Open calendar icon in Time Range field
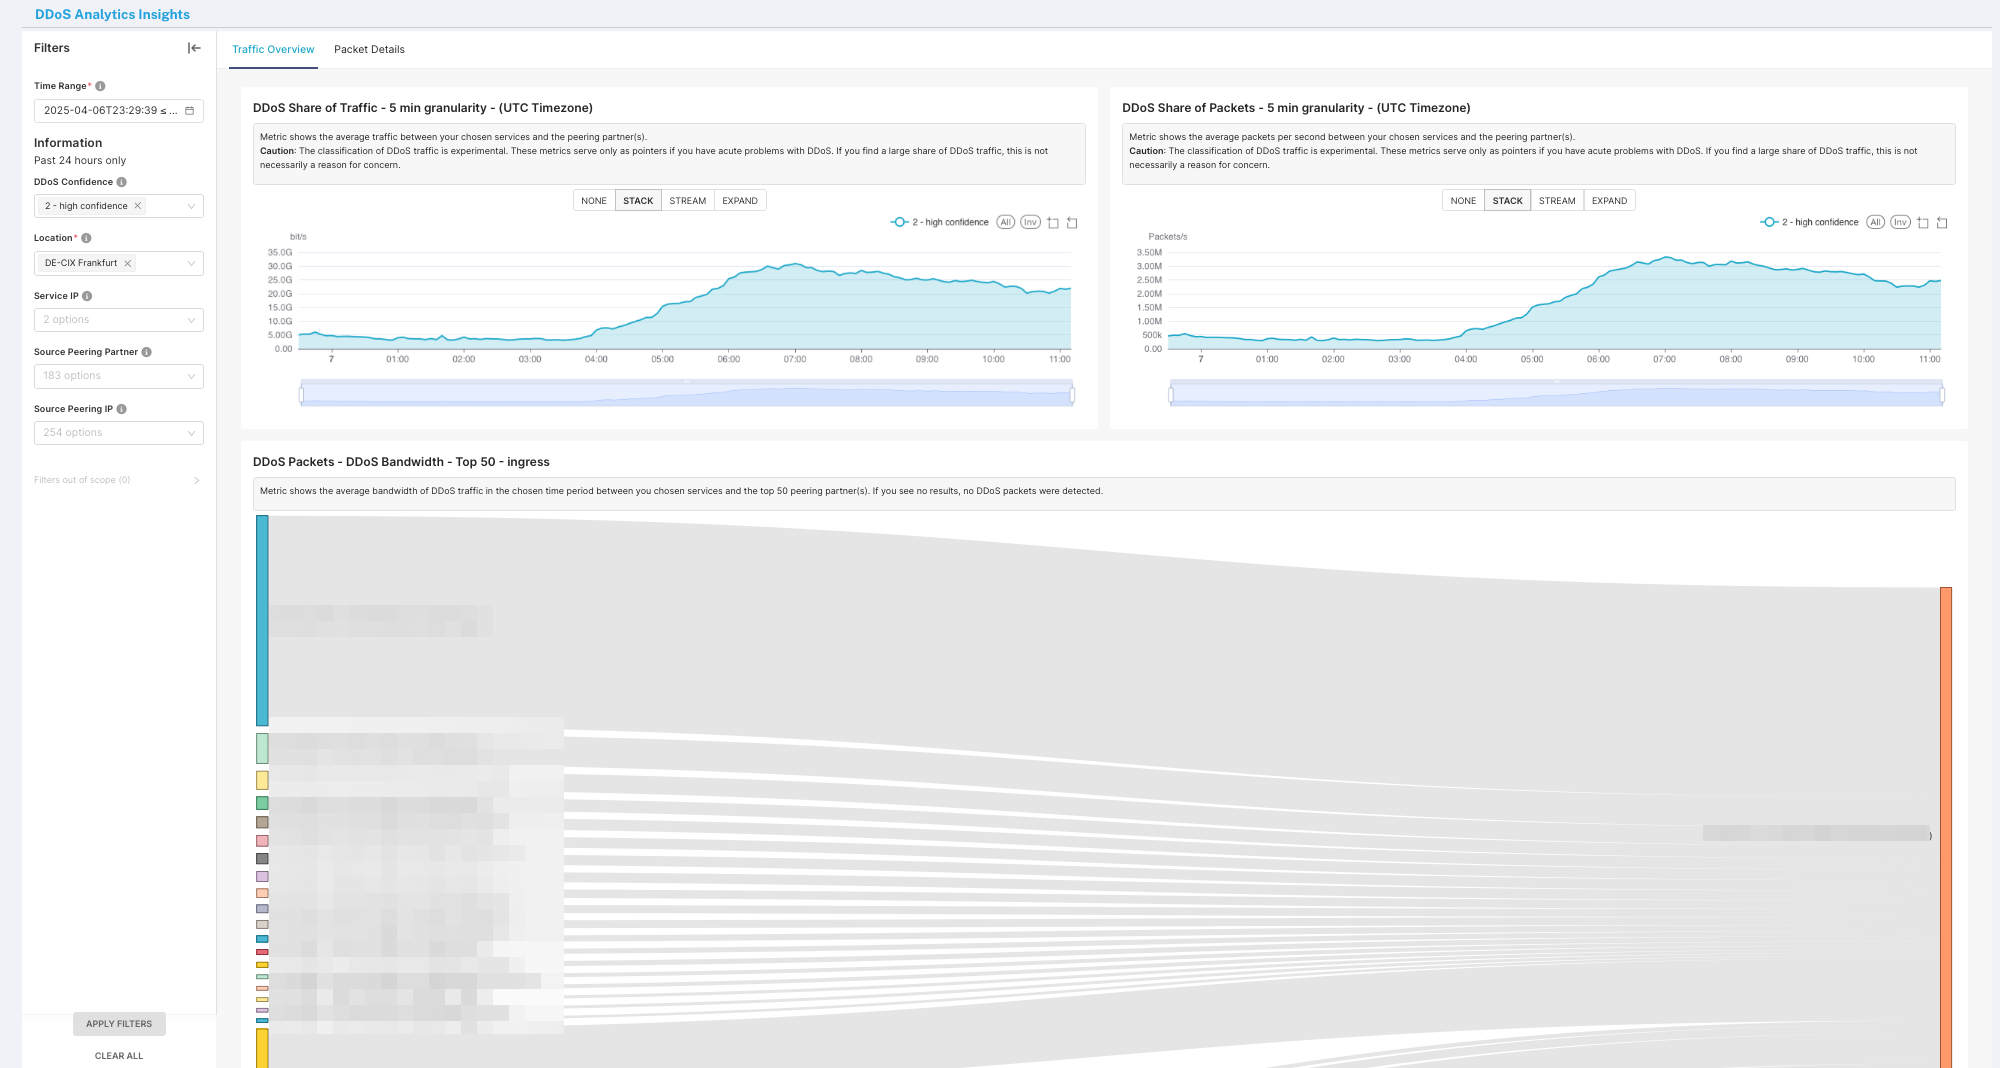 click(x=189, y=111)
